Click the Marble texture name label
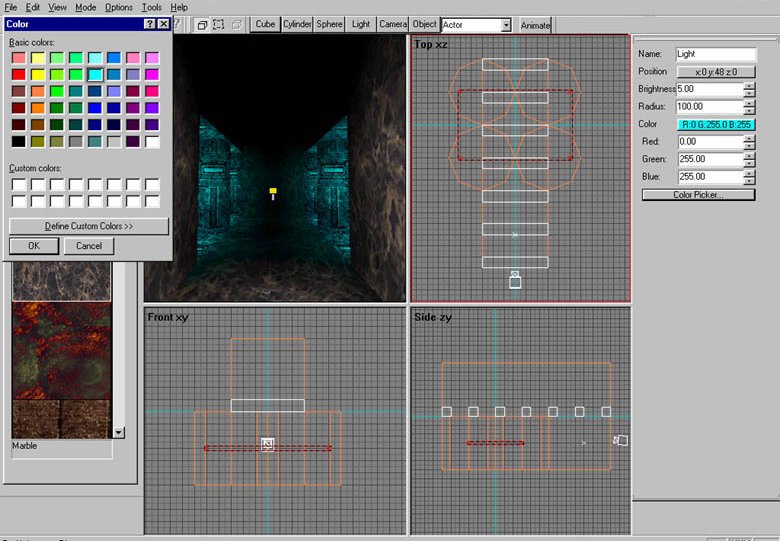 (24, 446)
